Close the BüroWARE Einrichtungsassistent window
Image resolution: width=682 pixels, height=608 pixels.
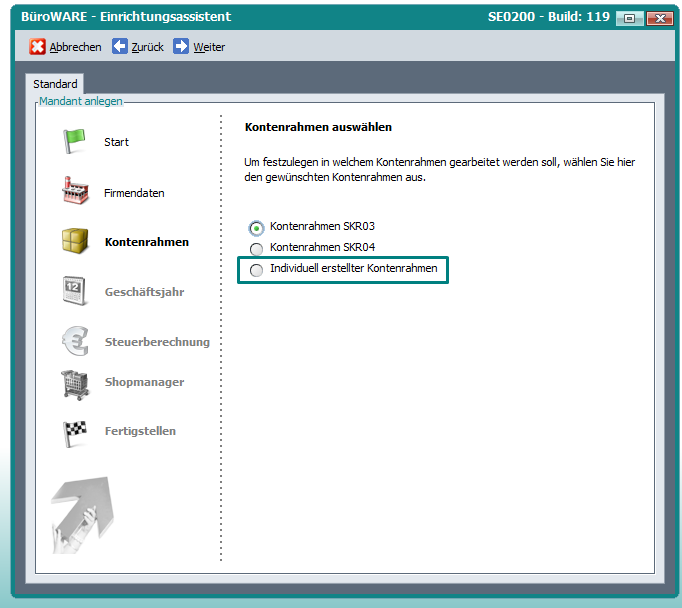point(658,18)
